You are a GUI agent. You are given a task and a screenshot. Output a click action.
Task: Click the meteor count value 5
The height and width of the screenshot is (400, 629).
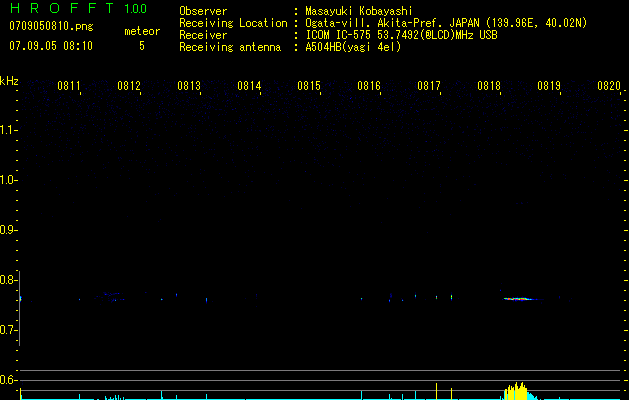[x=142, y=46]
